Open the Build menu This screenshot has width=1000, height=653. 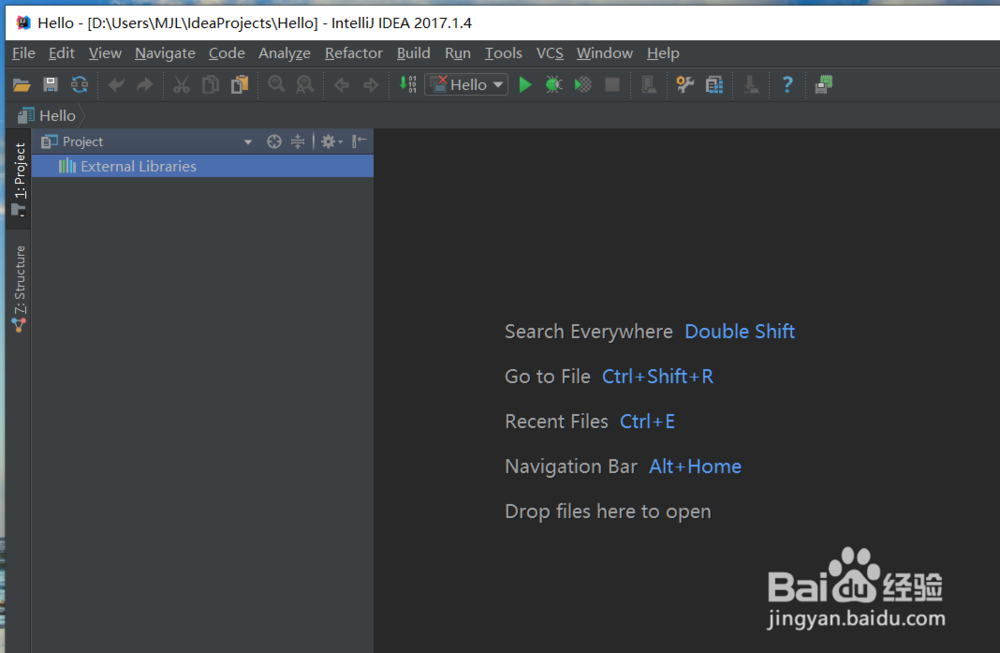(x=414, y=54)
